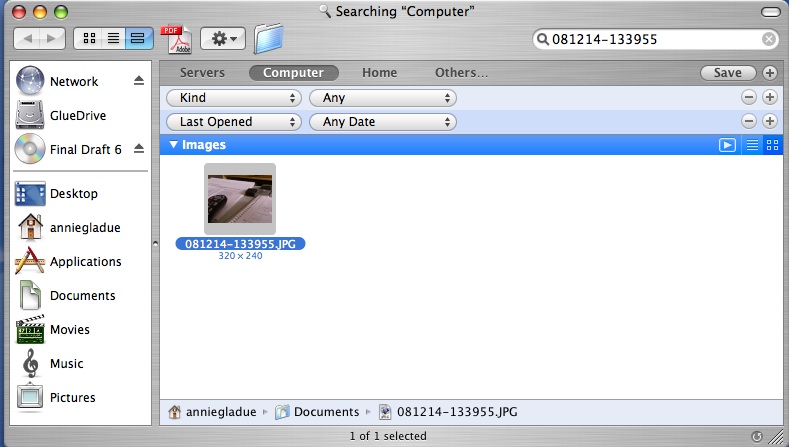Switch to icon view mode
The image size is (789, 447).
coord(88,39)
